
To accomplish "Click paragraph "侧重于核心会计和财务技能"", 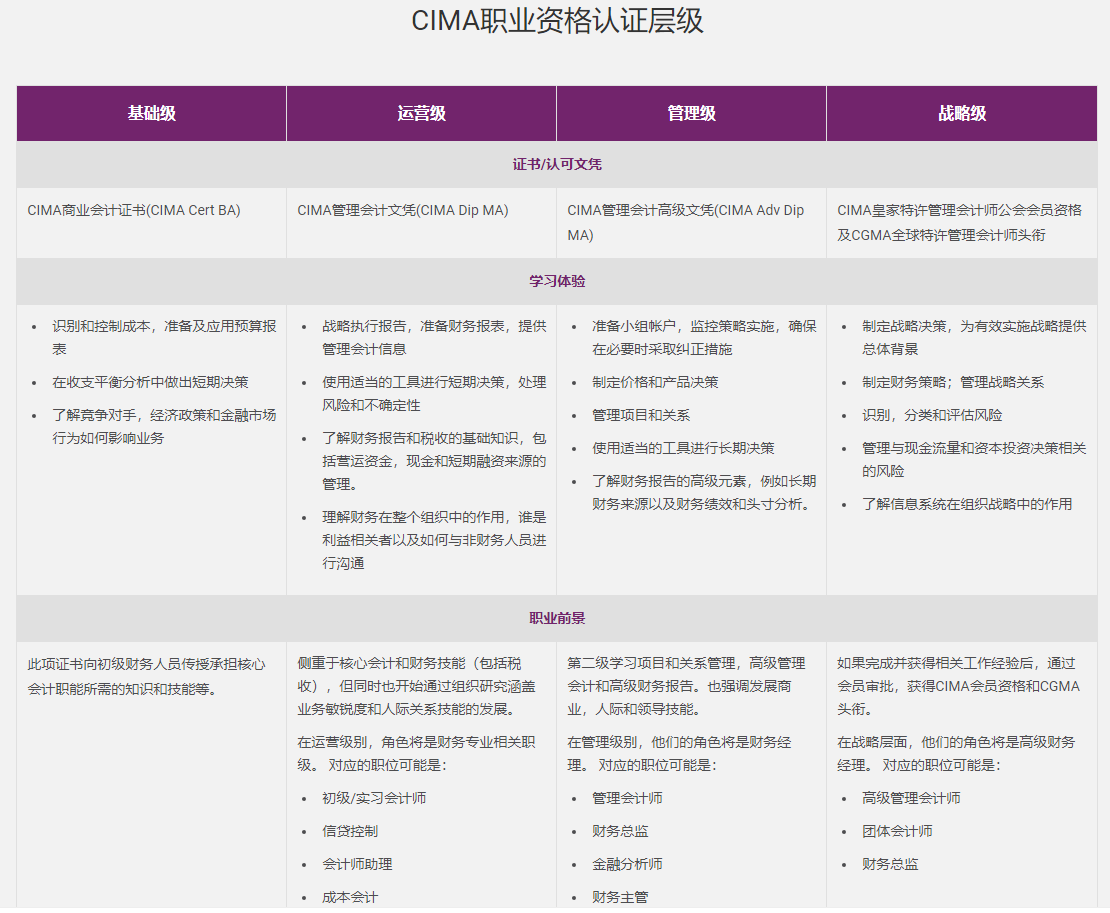I will [x=416, y=687].
